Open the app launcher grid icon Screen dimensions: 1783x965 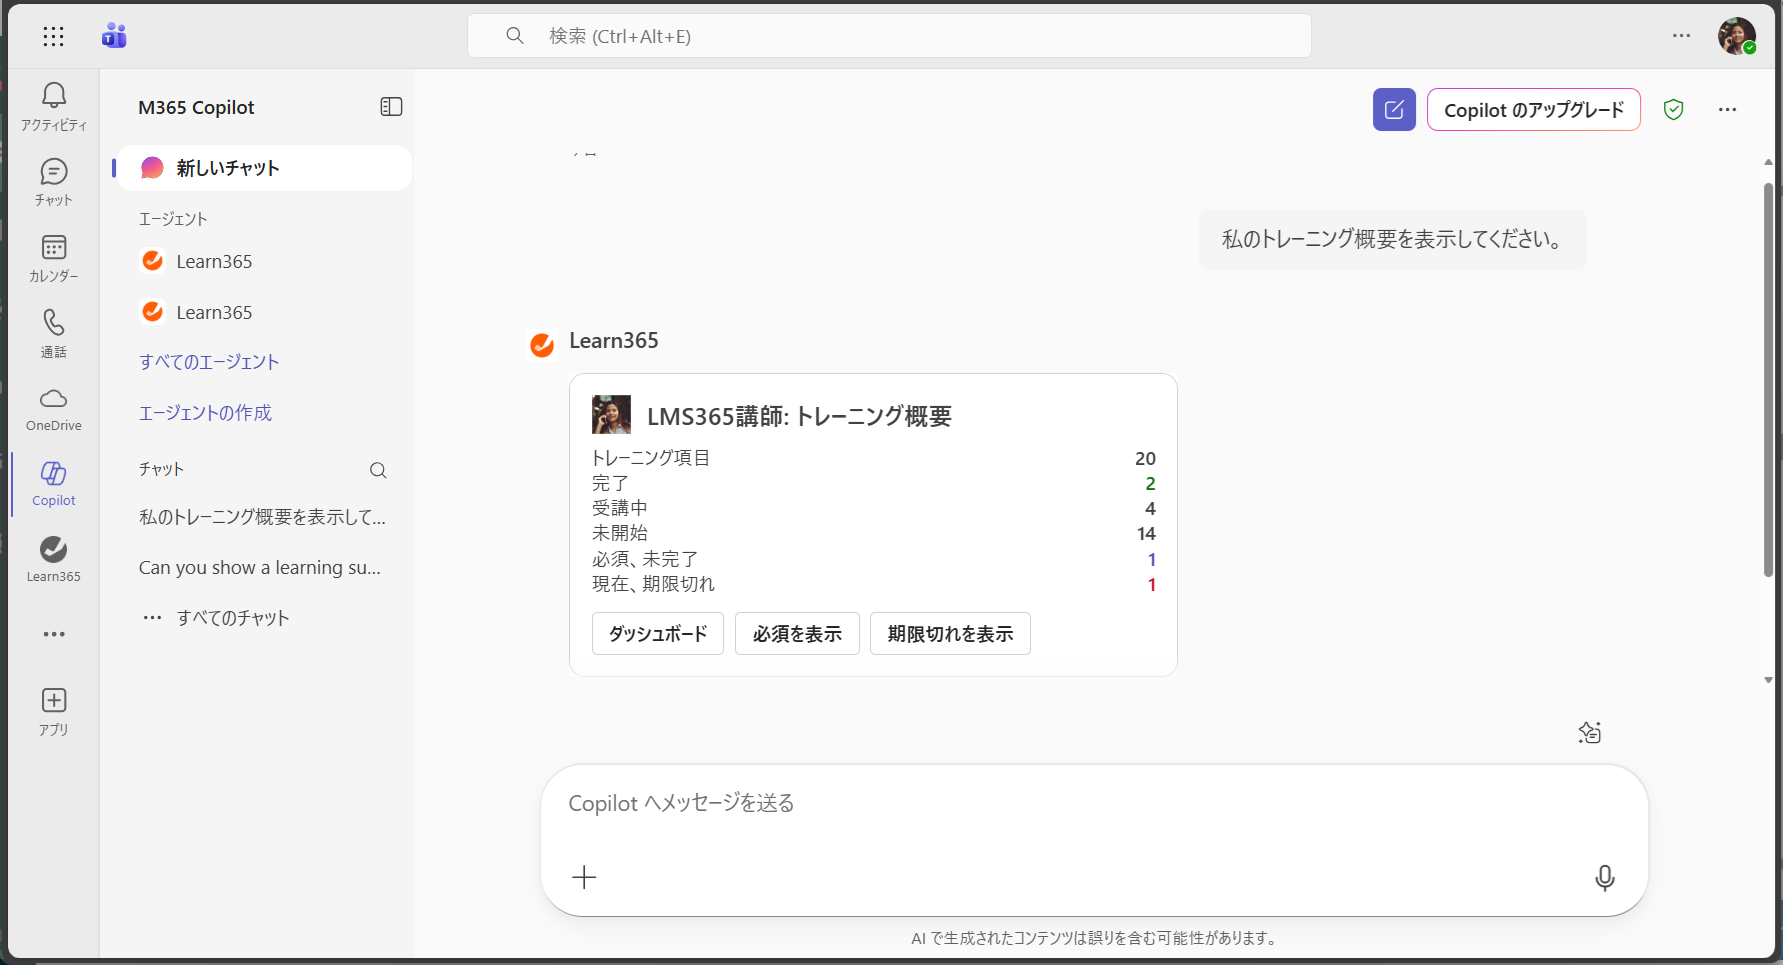(54, 37)
